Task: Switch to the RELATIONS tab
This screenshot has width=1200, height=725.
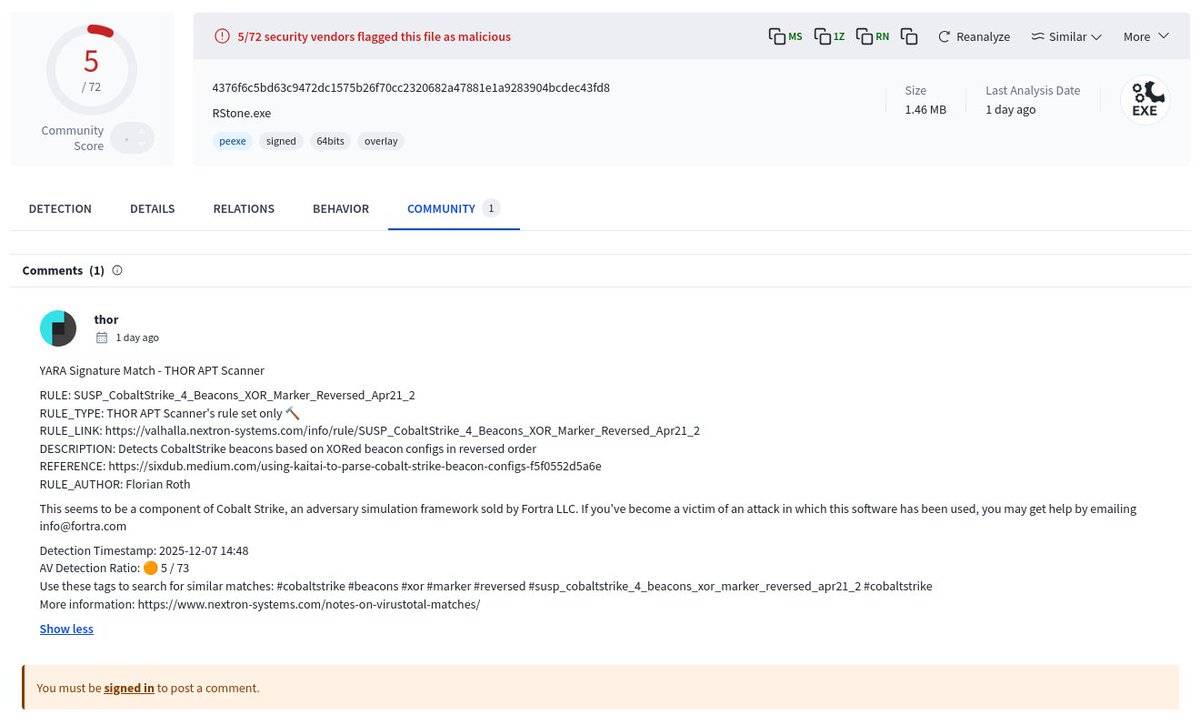Action: (x=243, y=208)
